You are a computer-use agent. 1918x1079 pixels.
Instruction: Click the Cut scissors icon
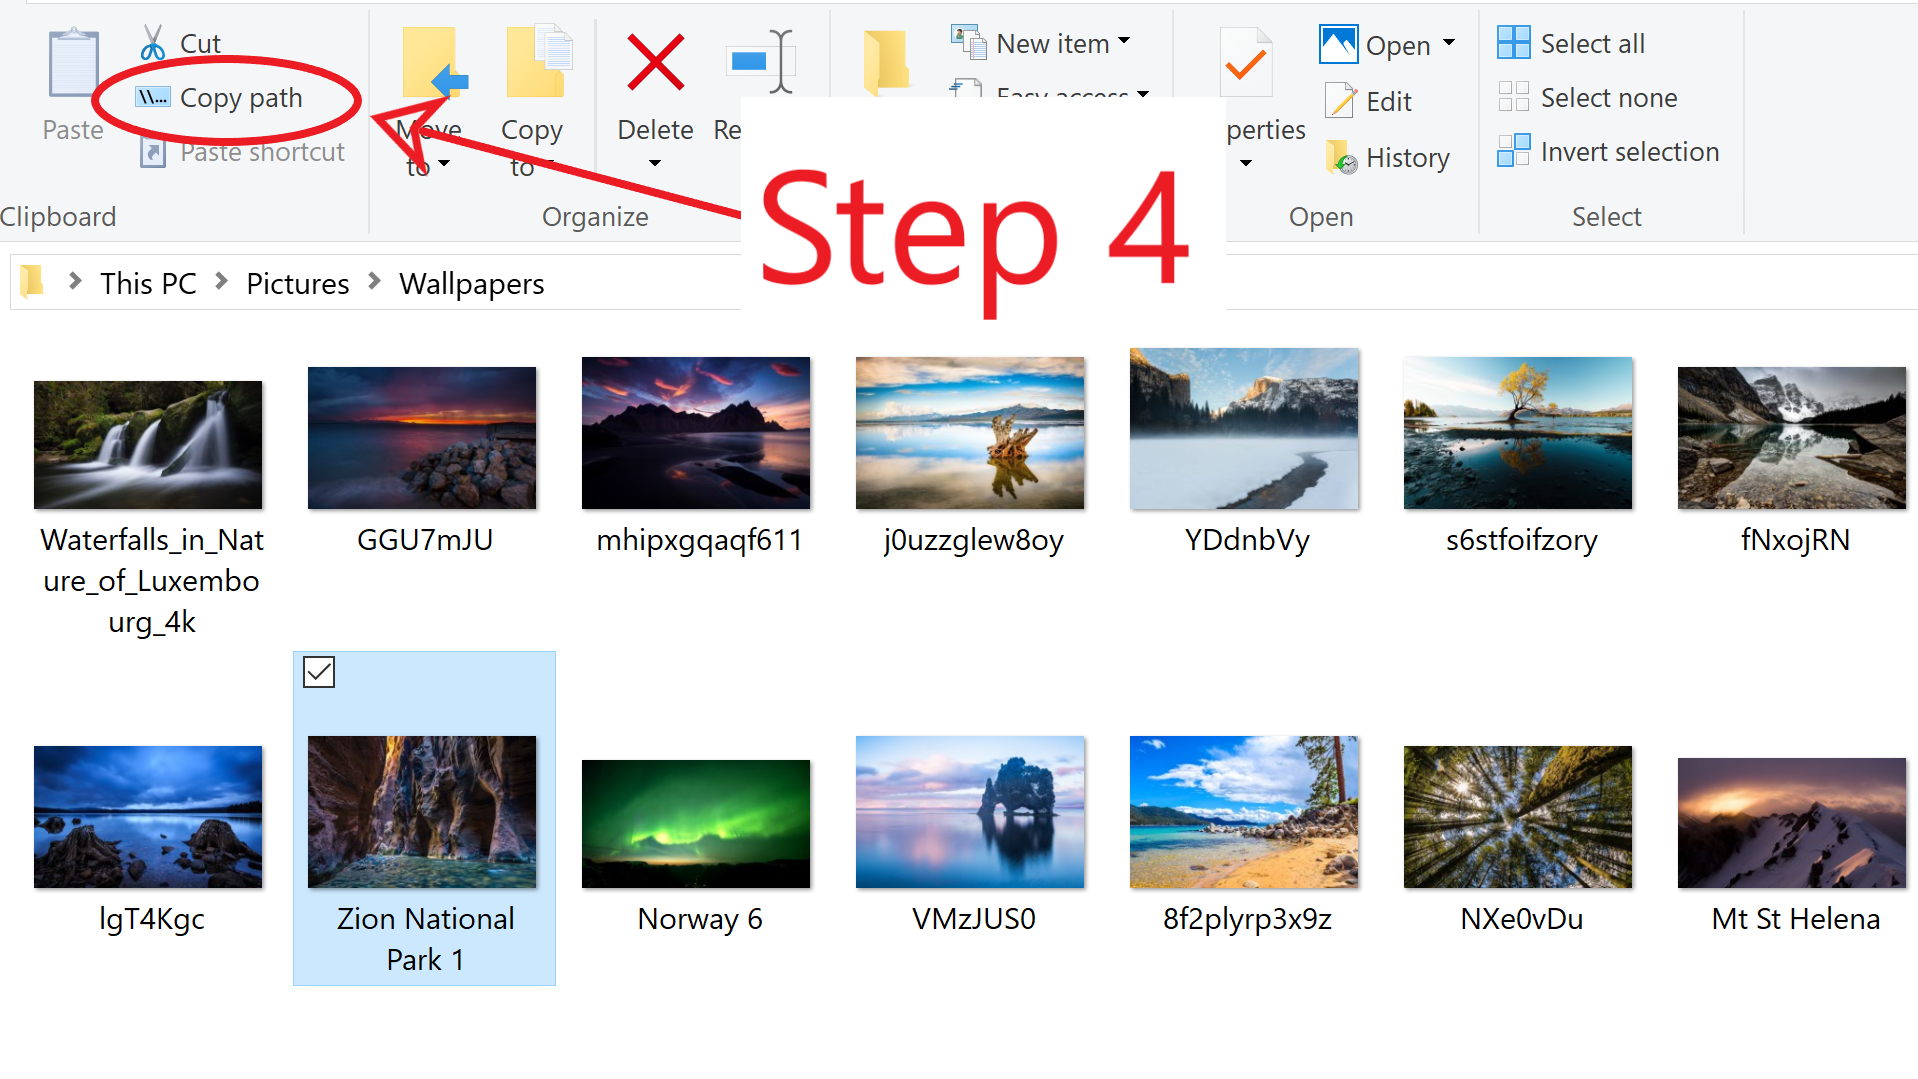152,43
